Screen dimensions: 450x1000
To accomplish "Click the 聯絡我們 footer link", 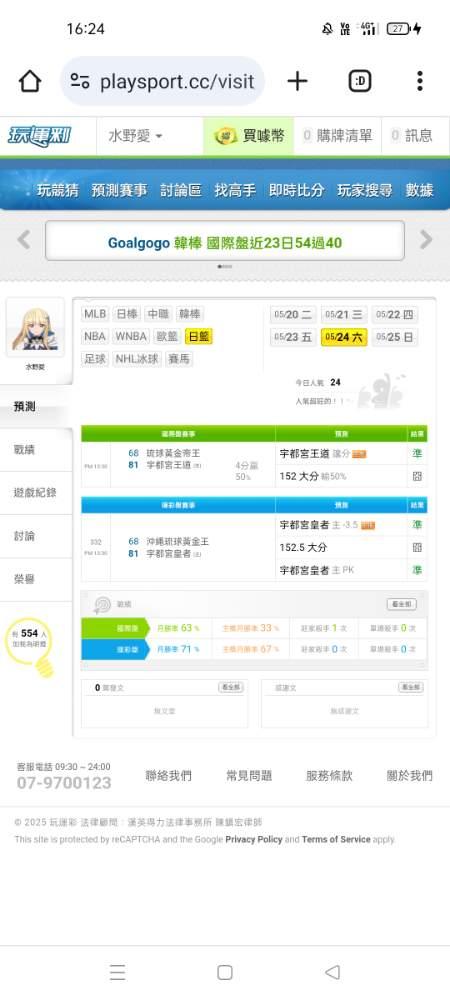I will pos(168,776).
